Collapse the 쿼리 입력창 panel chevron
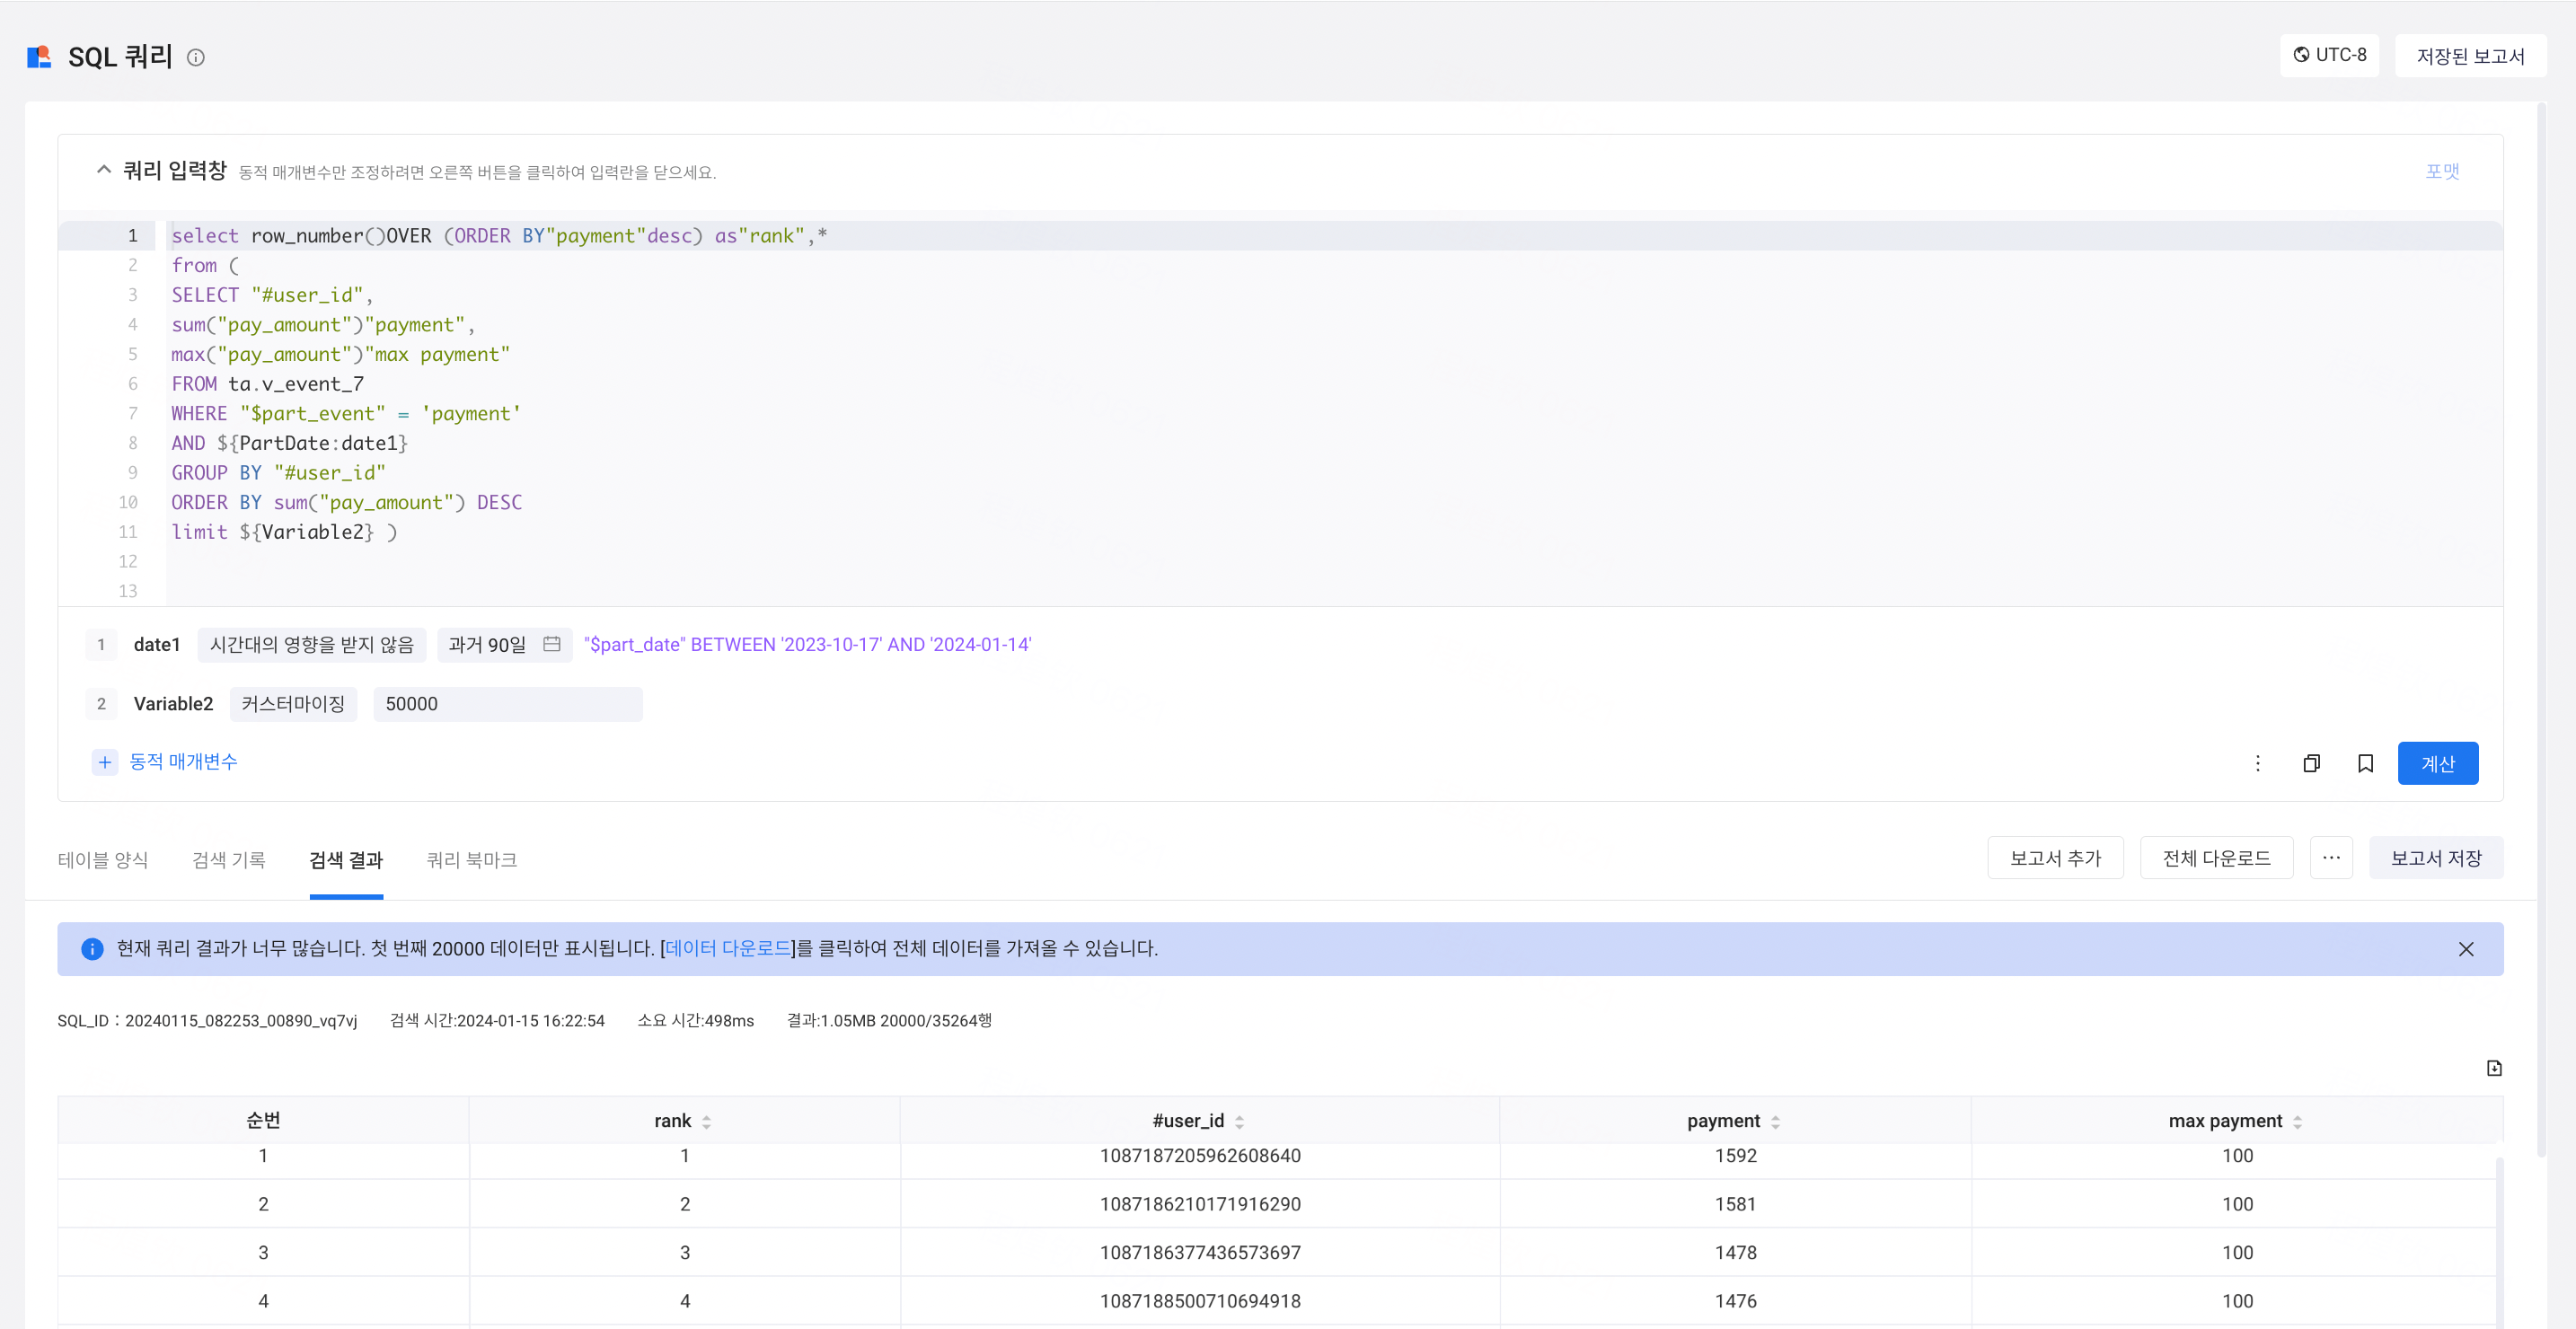Image resolution: width=2576 pixels, height=1329 pixels. [x=104, y=170]
